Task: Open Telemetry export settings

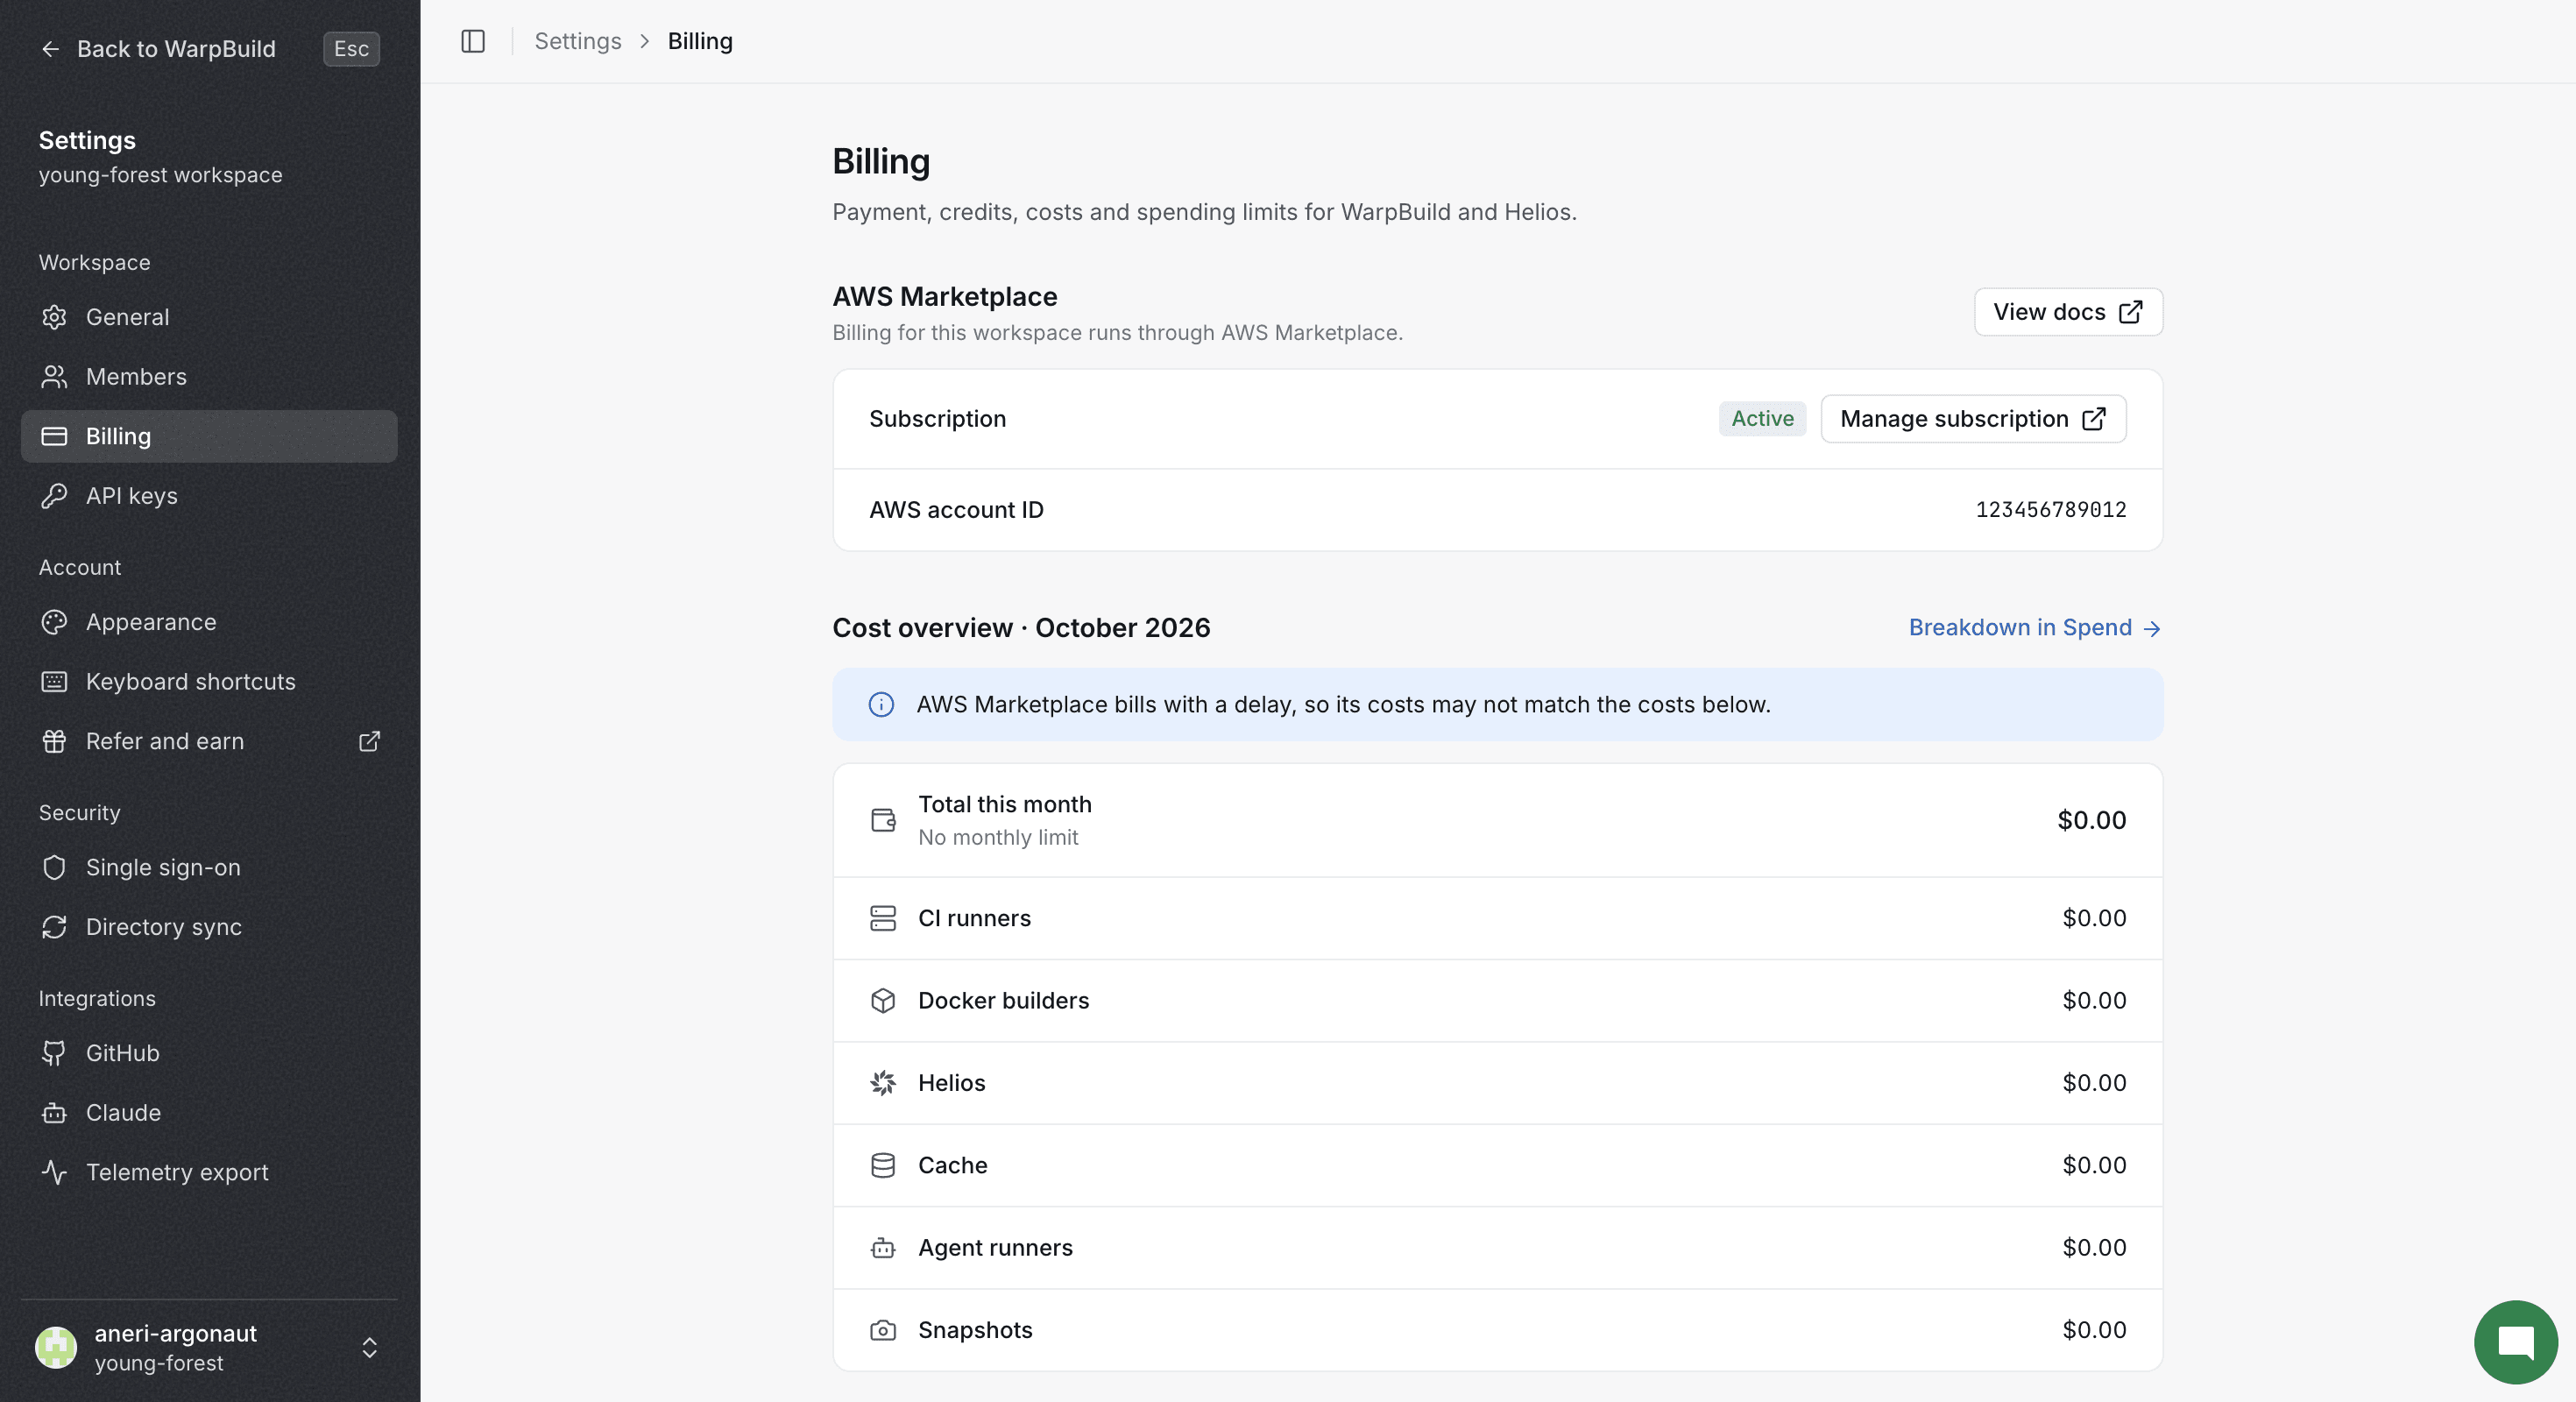Action: [209, 1172]
